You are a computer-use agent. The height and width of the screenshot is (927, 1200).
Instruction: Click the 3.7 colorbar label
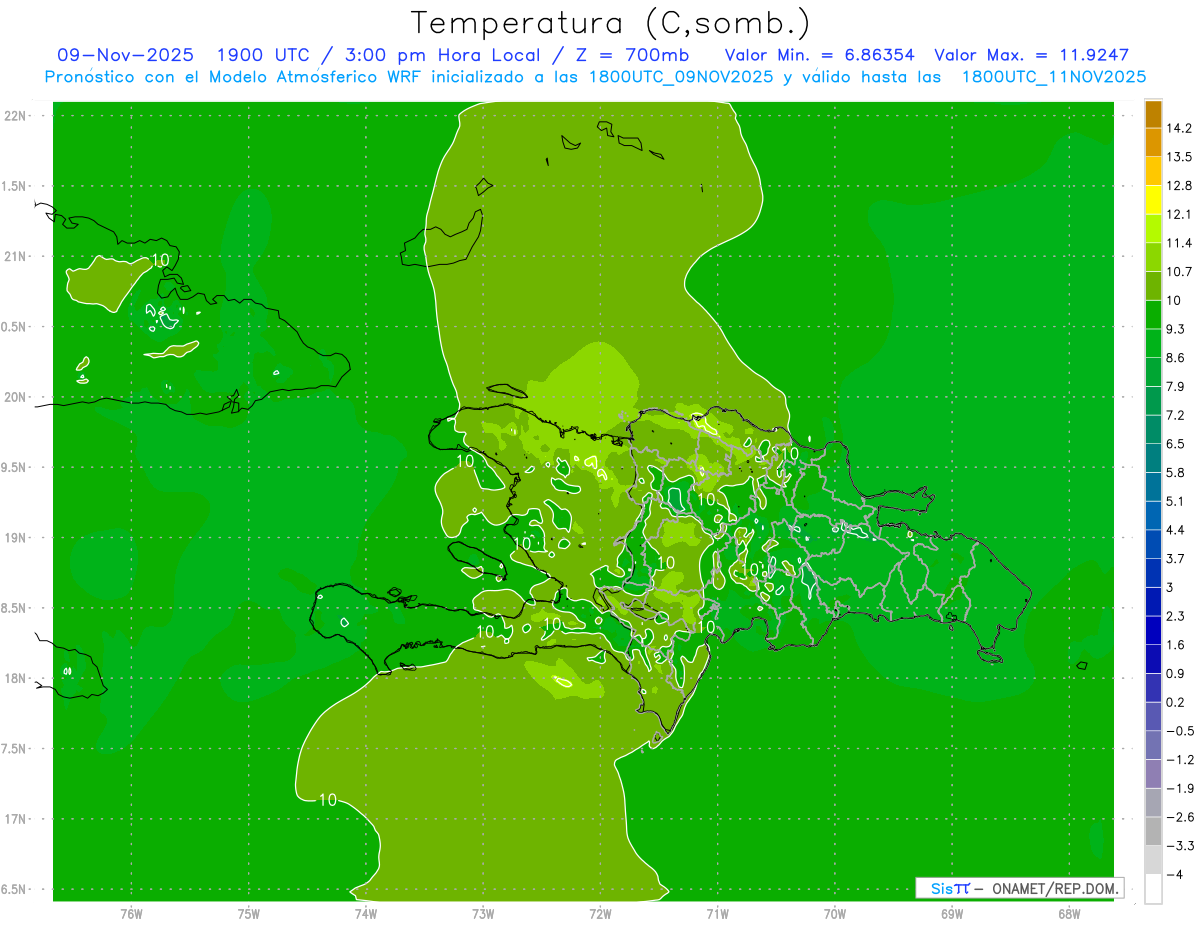(1176, 558)
